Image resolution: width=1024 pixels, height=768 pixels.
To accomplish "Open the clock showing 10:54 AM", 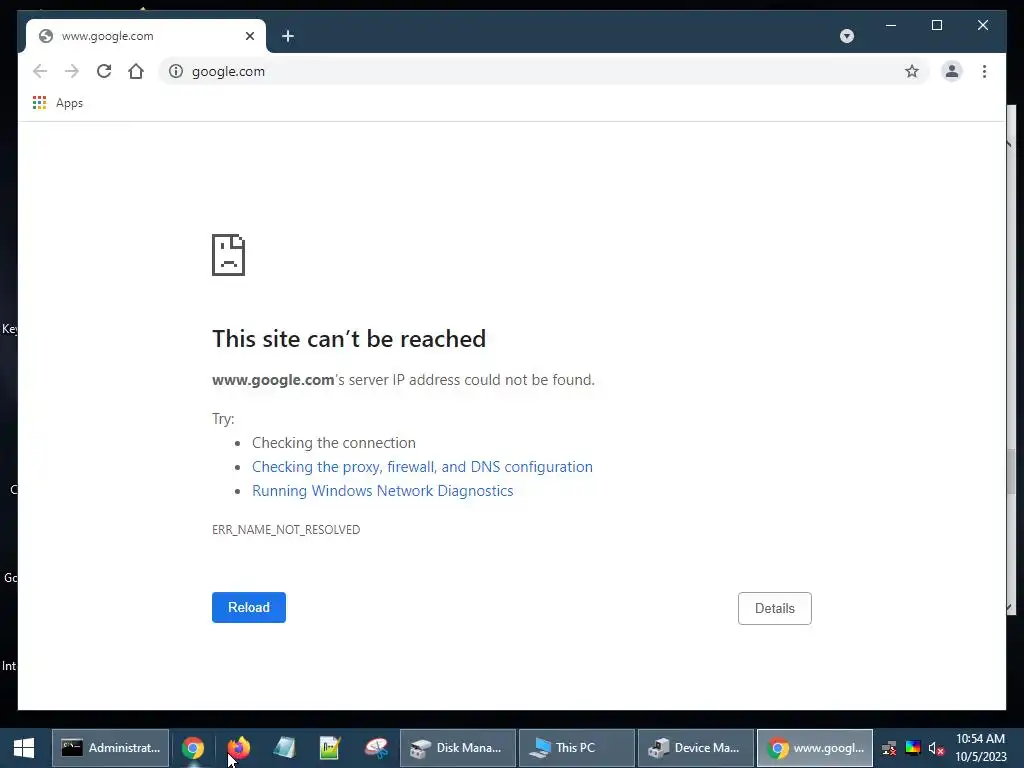I will point(980,748).
